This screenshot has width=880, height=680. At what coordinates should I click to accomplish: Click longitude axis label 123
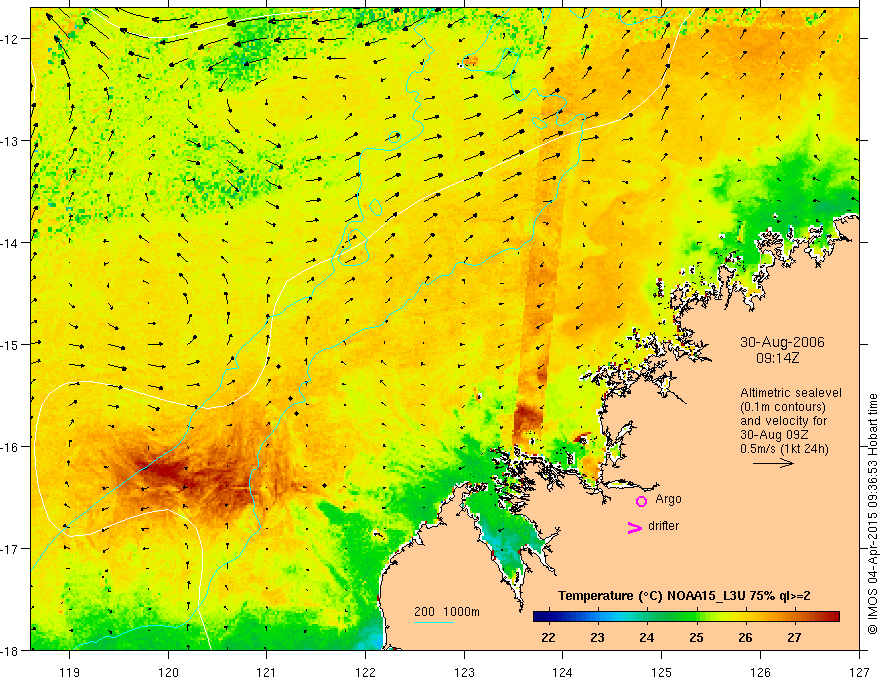464,672
